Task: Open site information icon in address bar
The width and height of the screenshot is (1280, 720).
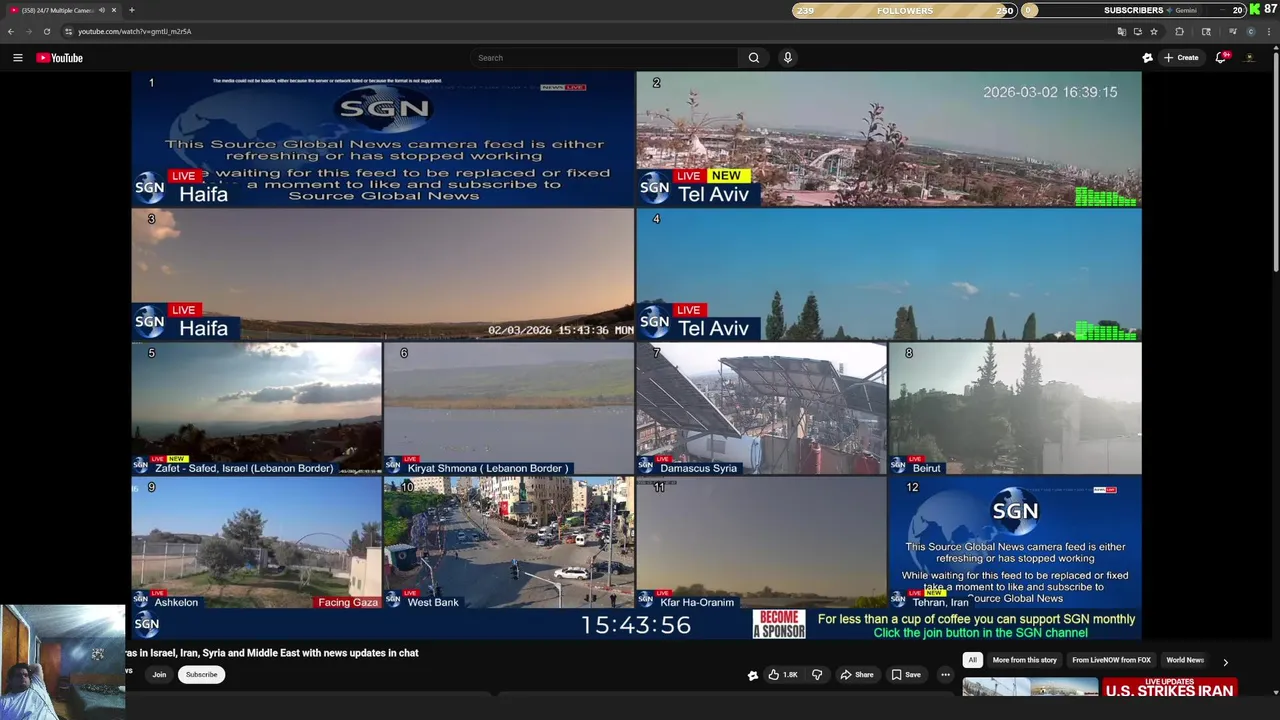Action: click(x=68, y=31)
